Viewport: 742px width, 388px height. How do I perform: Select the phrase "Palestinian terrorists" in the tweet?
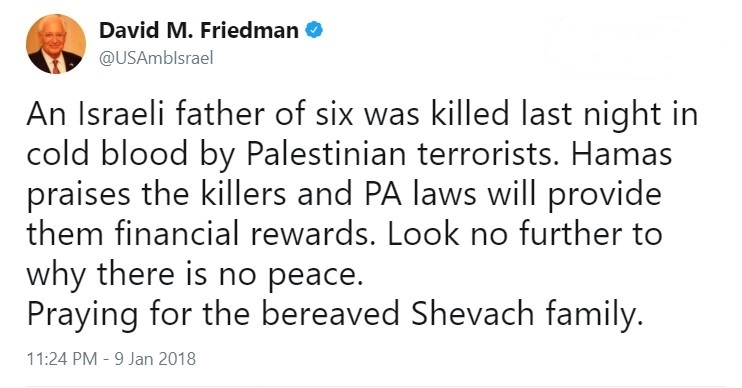point(400,154)
